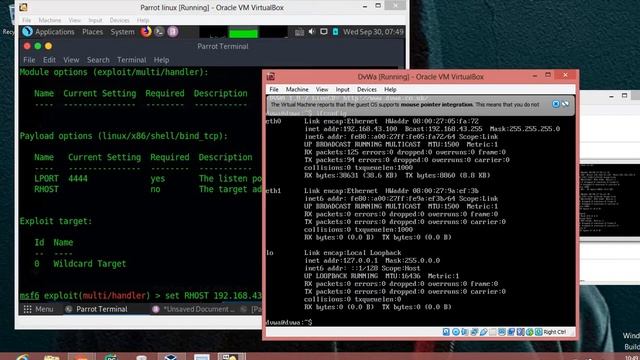Viewport: 640px width, 360px height.
Task: Click the yellow dot on Parrot Terminal title bar
Action: point(49,46)
